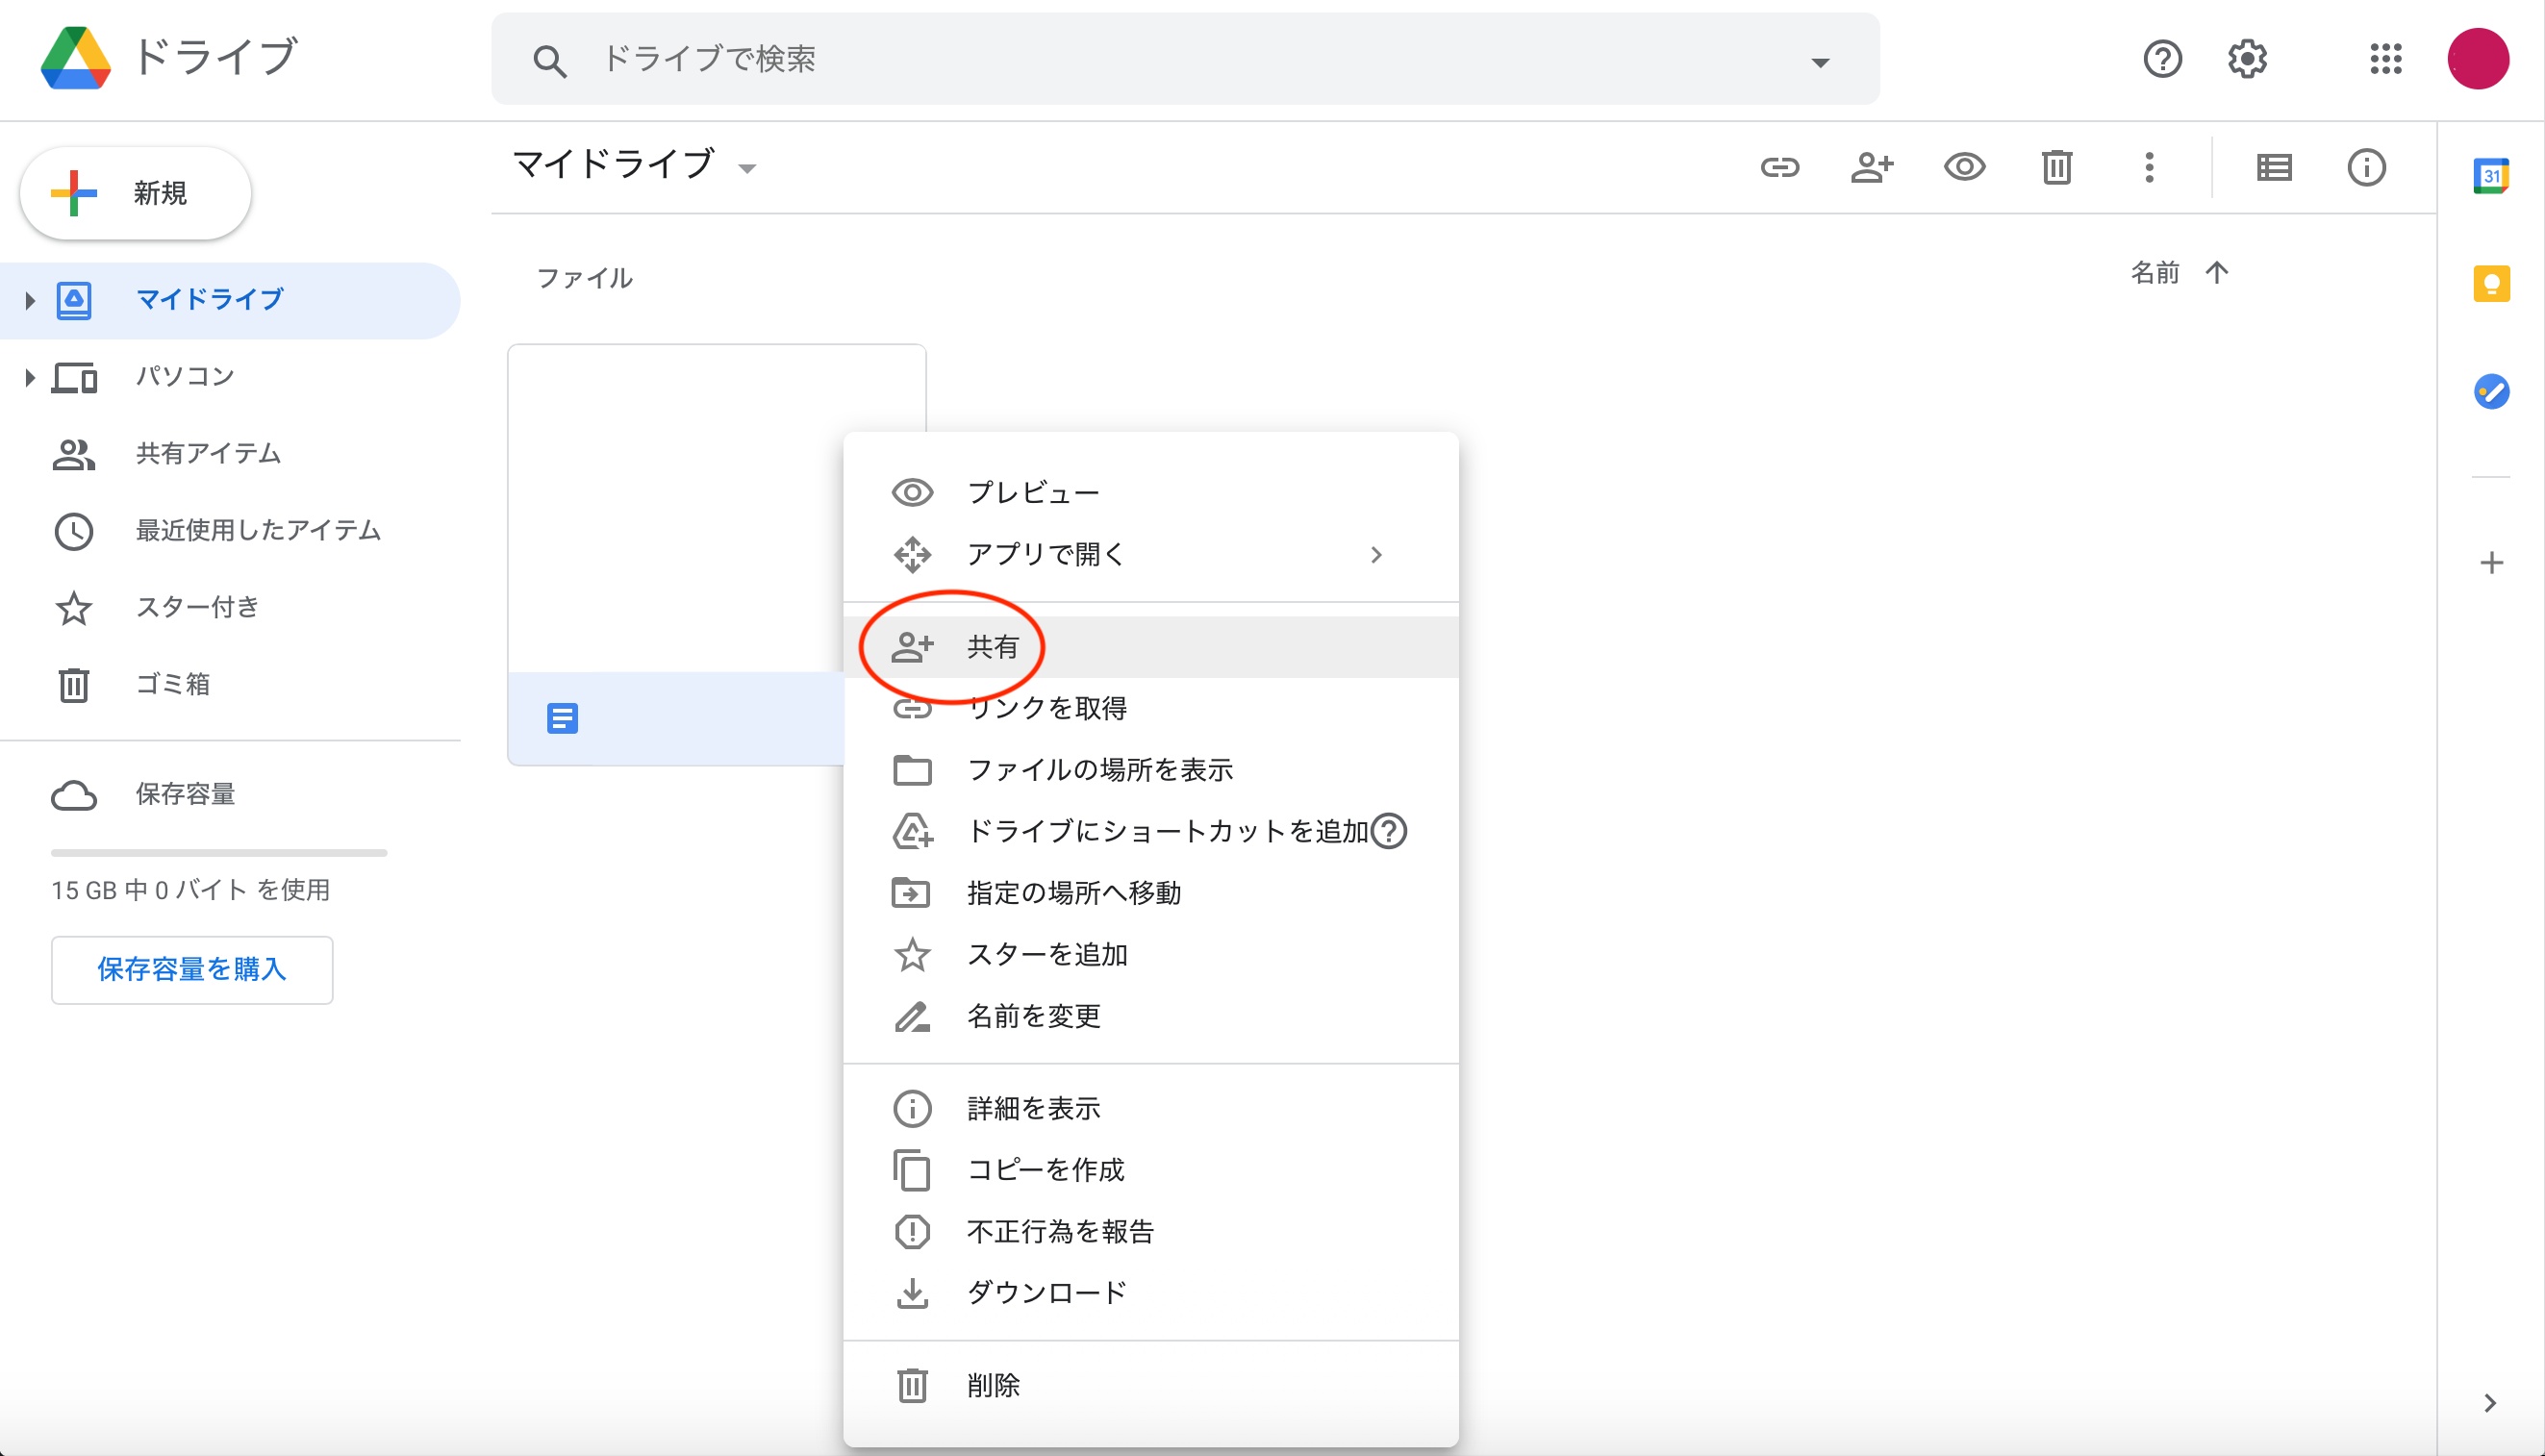Select 名前を変更 menu entry
The height and width of the screenshot is (1456, 2545).
tap(1151, 1016)
